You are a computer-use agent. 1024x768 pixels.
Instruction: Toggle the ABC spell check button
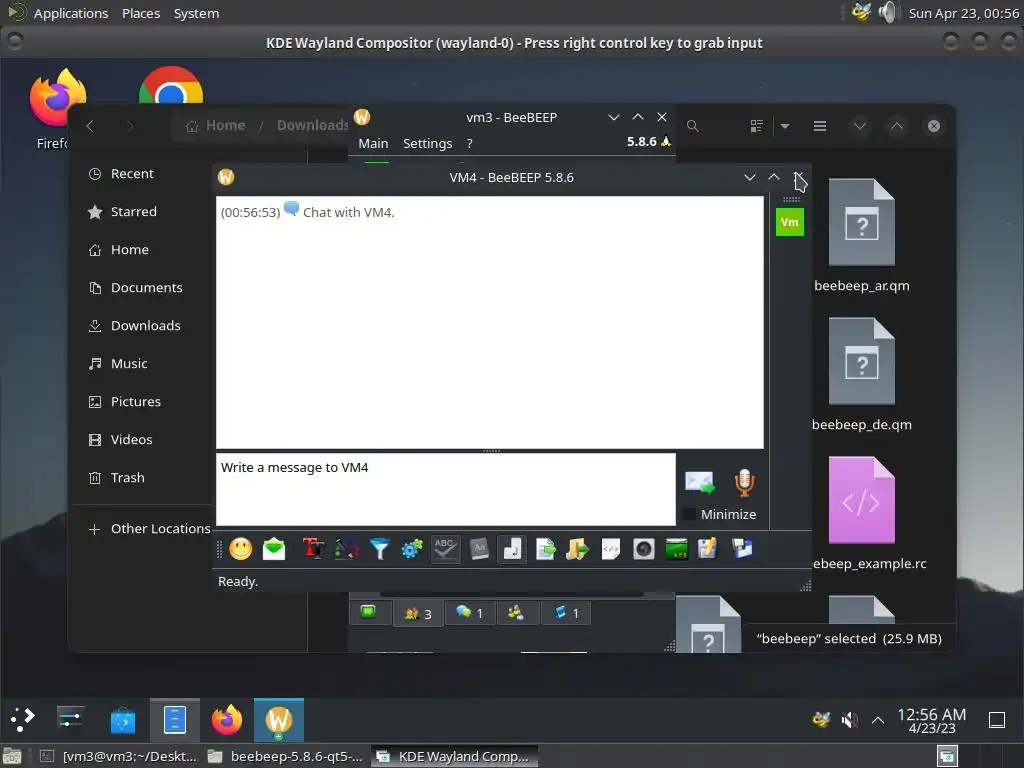[445, 549]
